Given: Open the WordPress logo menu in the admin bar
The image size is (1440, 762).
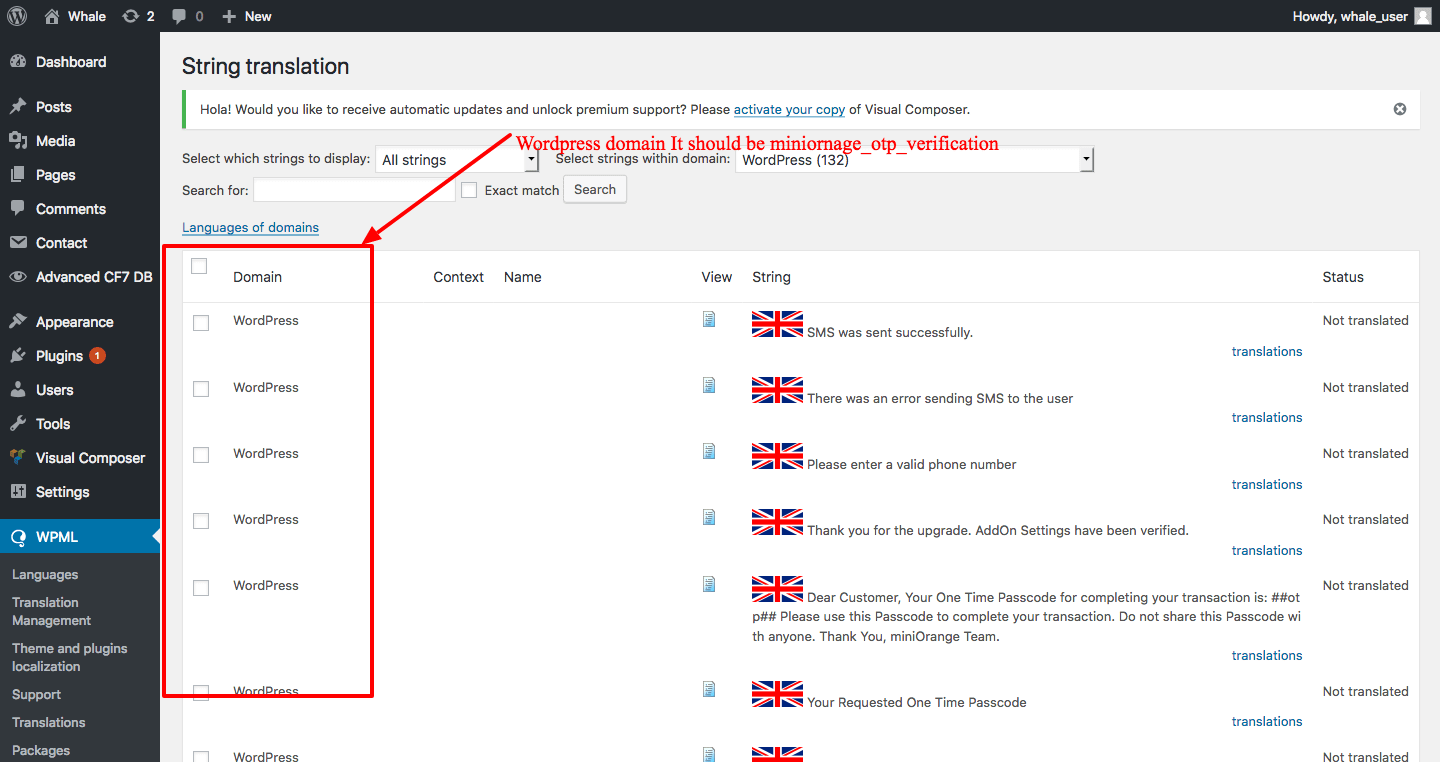Looking at the screenshot, I should pyautogui.click(x=16, y=16).
